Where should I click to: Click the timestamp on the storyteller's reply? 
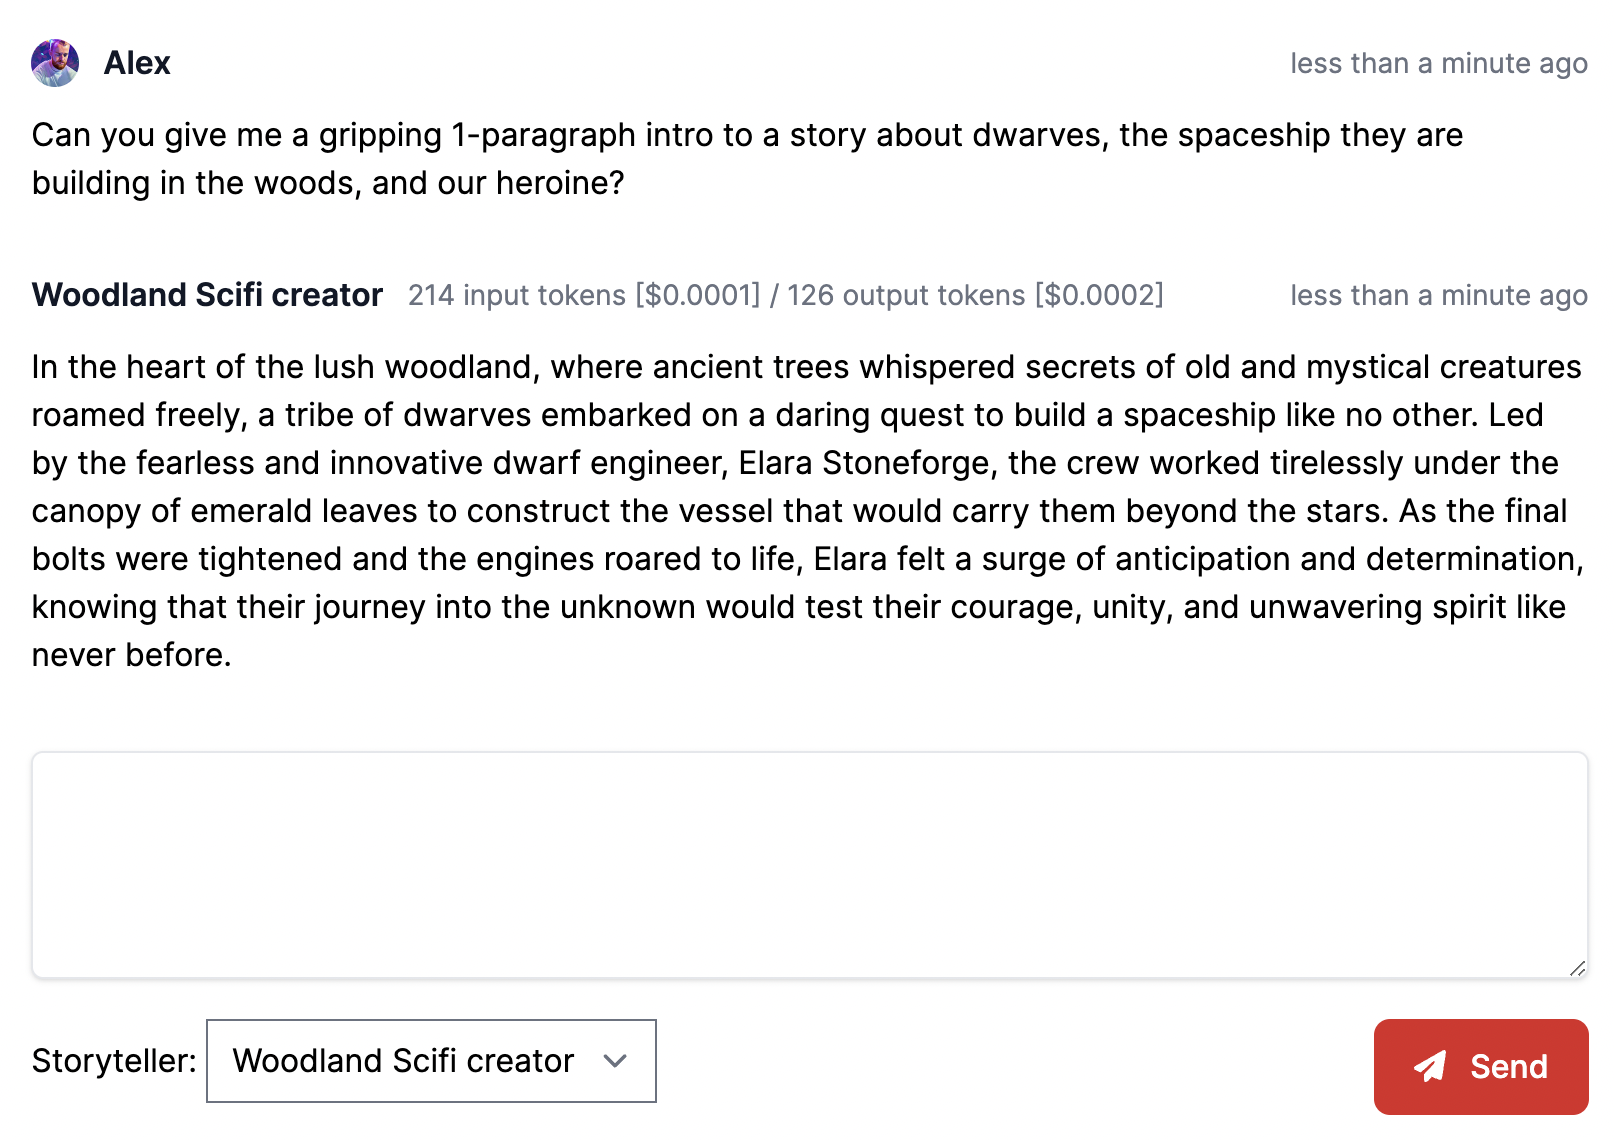(1438, 295)
